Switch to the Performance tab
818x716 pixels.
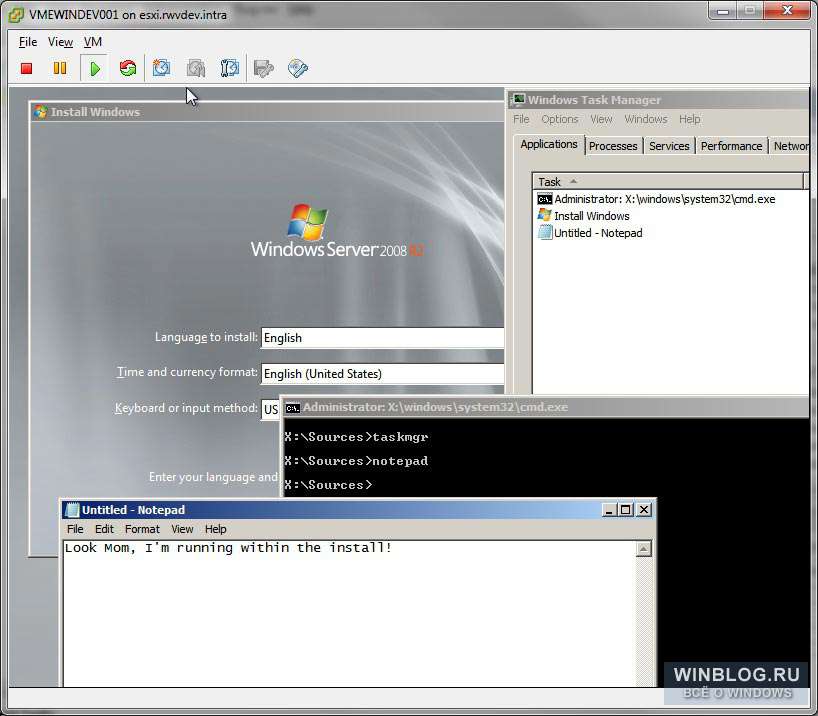731,146
